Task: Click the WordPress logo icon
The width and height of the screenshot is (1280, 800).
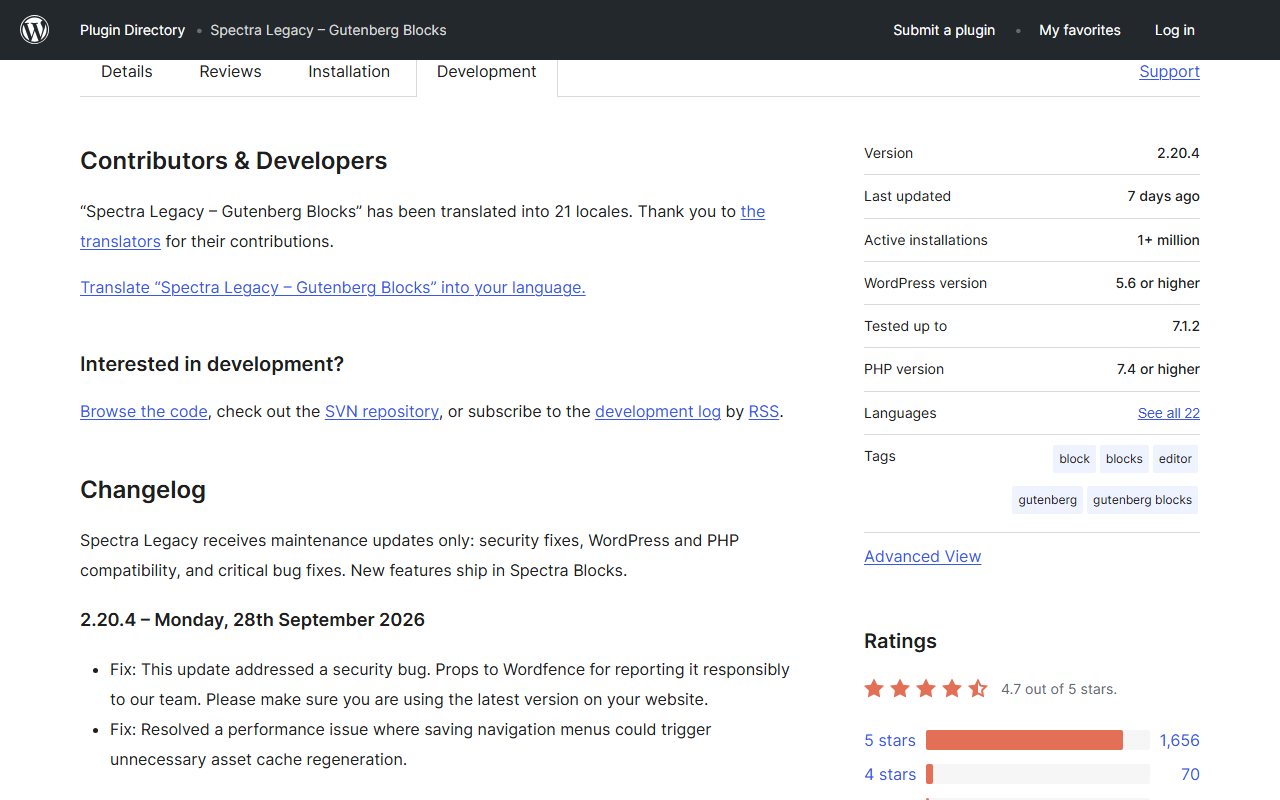Action: point(35,30)
